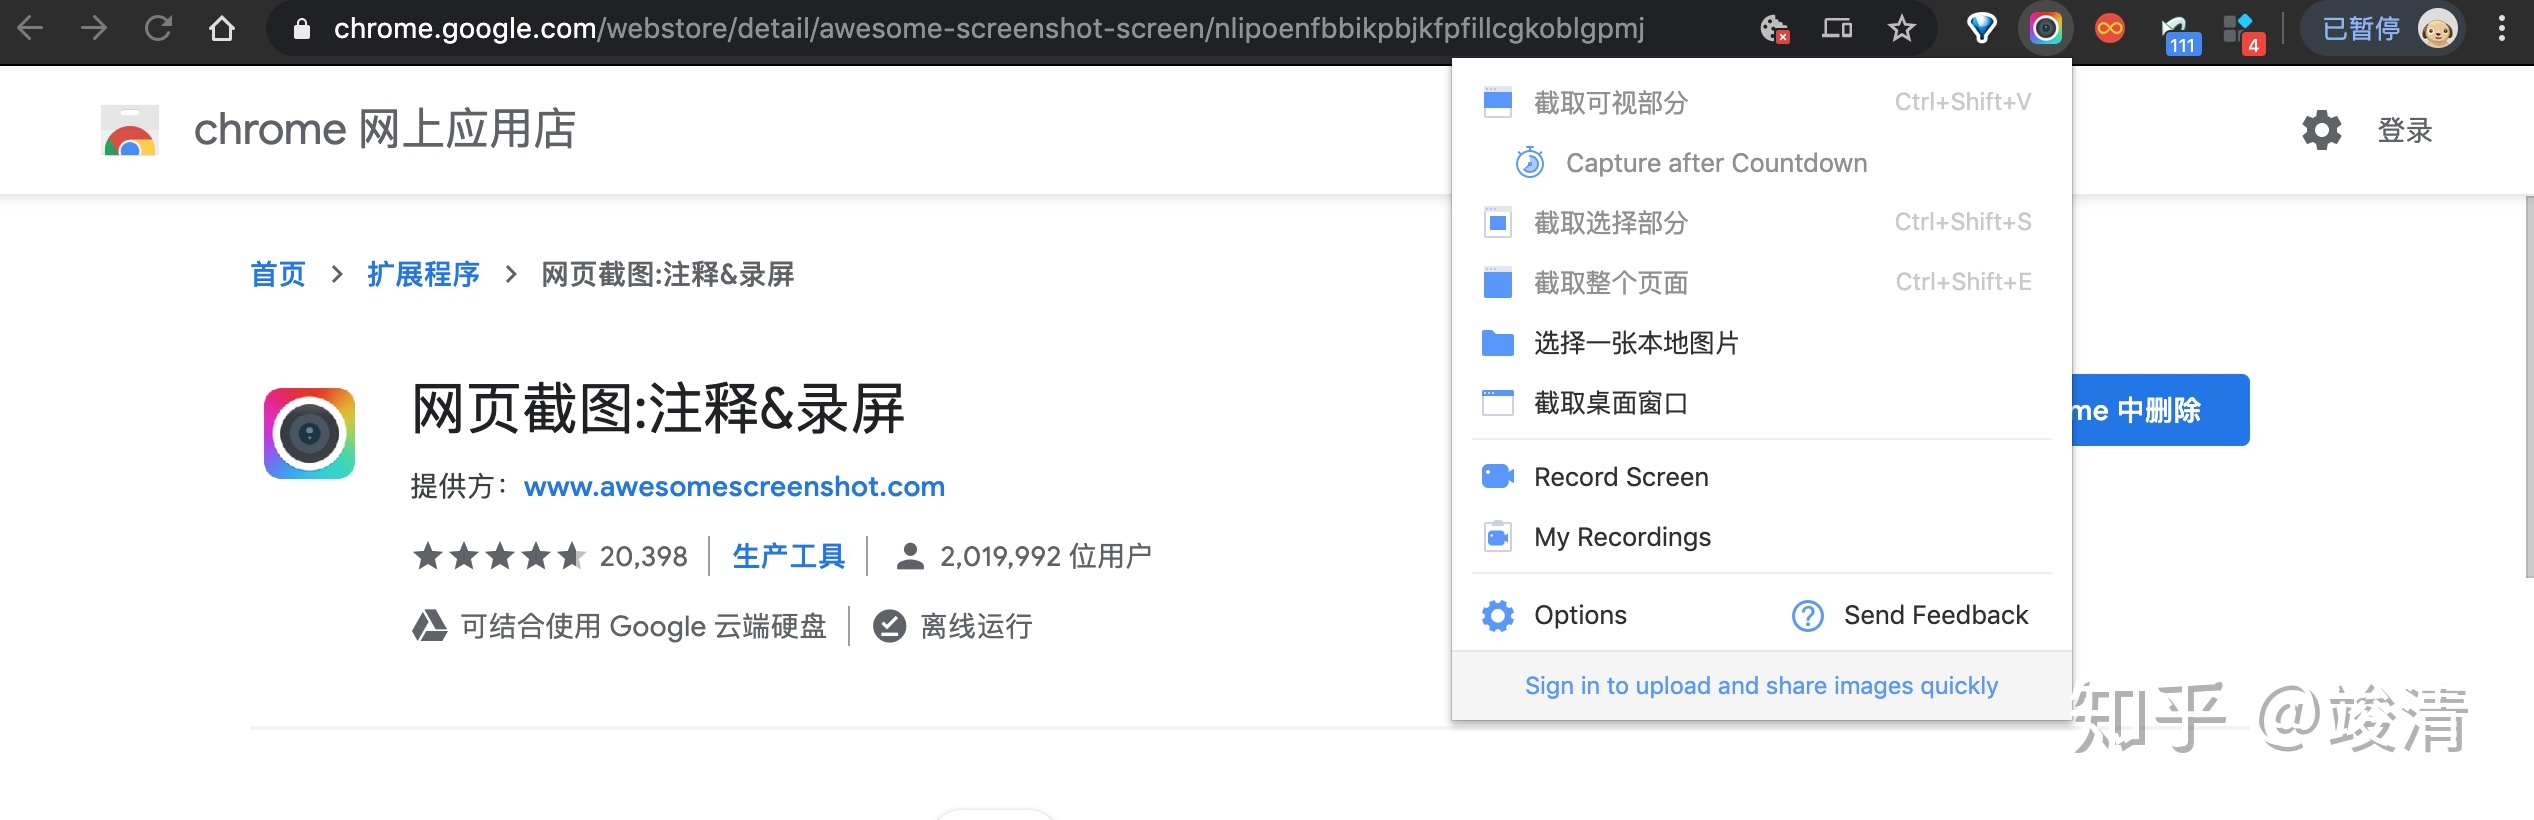
Task: Open the cookie-blocked indicator in address bar
Action: click(1774, 28)
